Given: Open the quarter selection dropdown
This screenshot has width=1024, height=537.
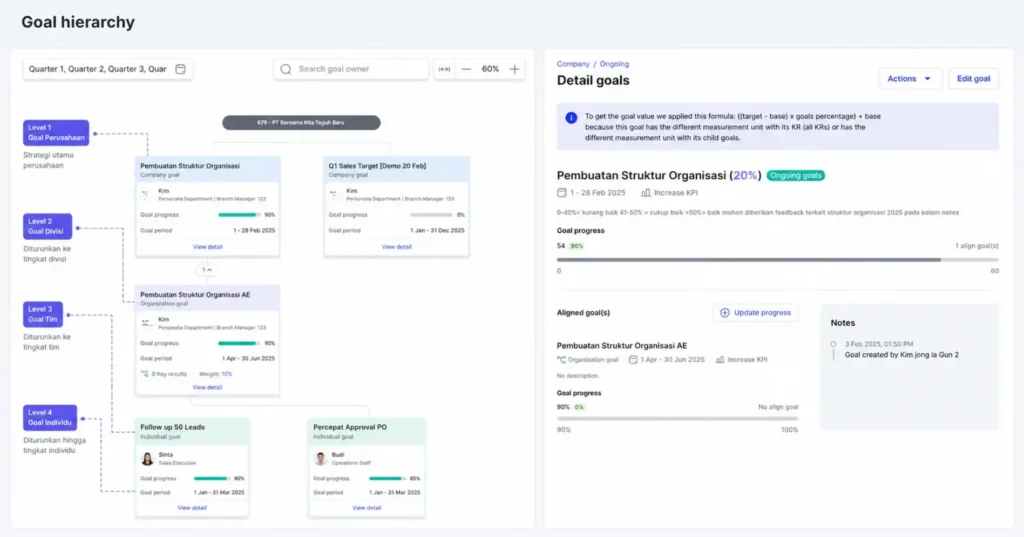Looking at the screenshot, I should 108,69.
